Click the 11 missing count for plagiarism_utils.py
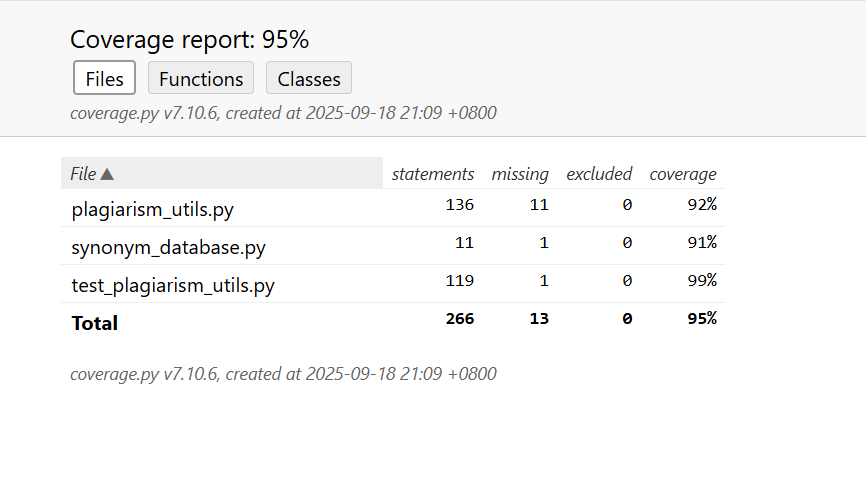 pos(539,205)
